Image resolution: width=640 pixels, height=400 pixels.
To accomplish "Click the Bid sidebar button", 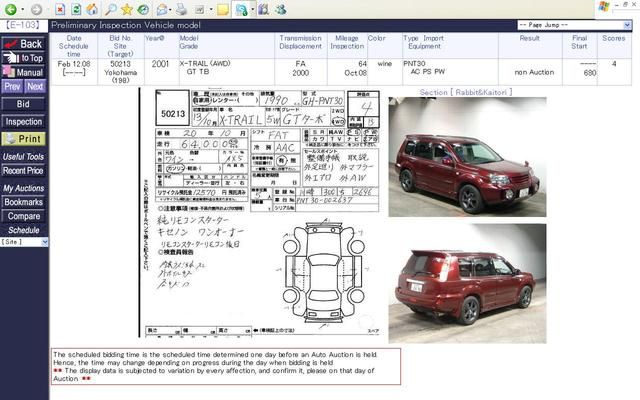I will pyautogui.click(x=24, y=104).
